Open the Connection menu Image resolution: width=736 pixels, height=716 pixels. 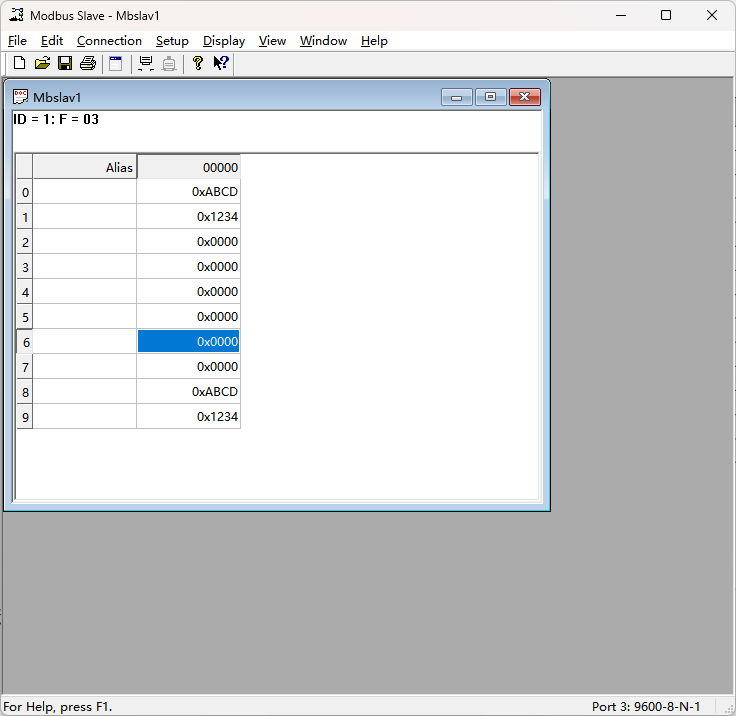click(109, 41)
